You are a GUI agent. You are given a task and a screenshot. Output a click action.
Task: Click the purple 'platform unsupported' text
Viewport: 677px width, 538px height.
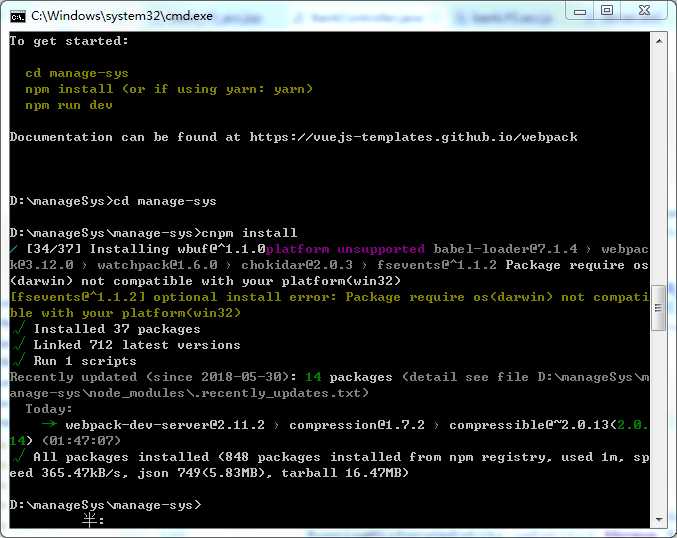click(345, 249)
